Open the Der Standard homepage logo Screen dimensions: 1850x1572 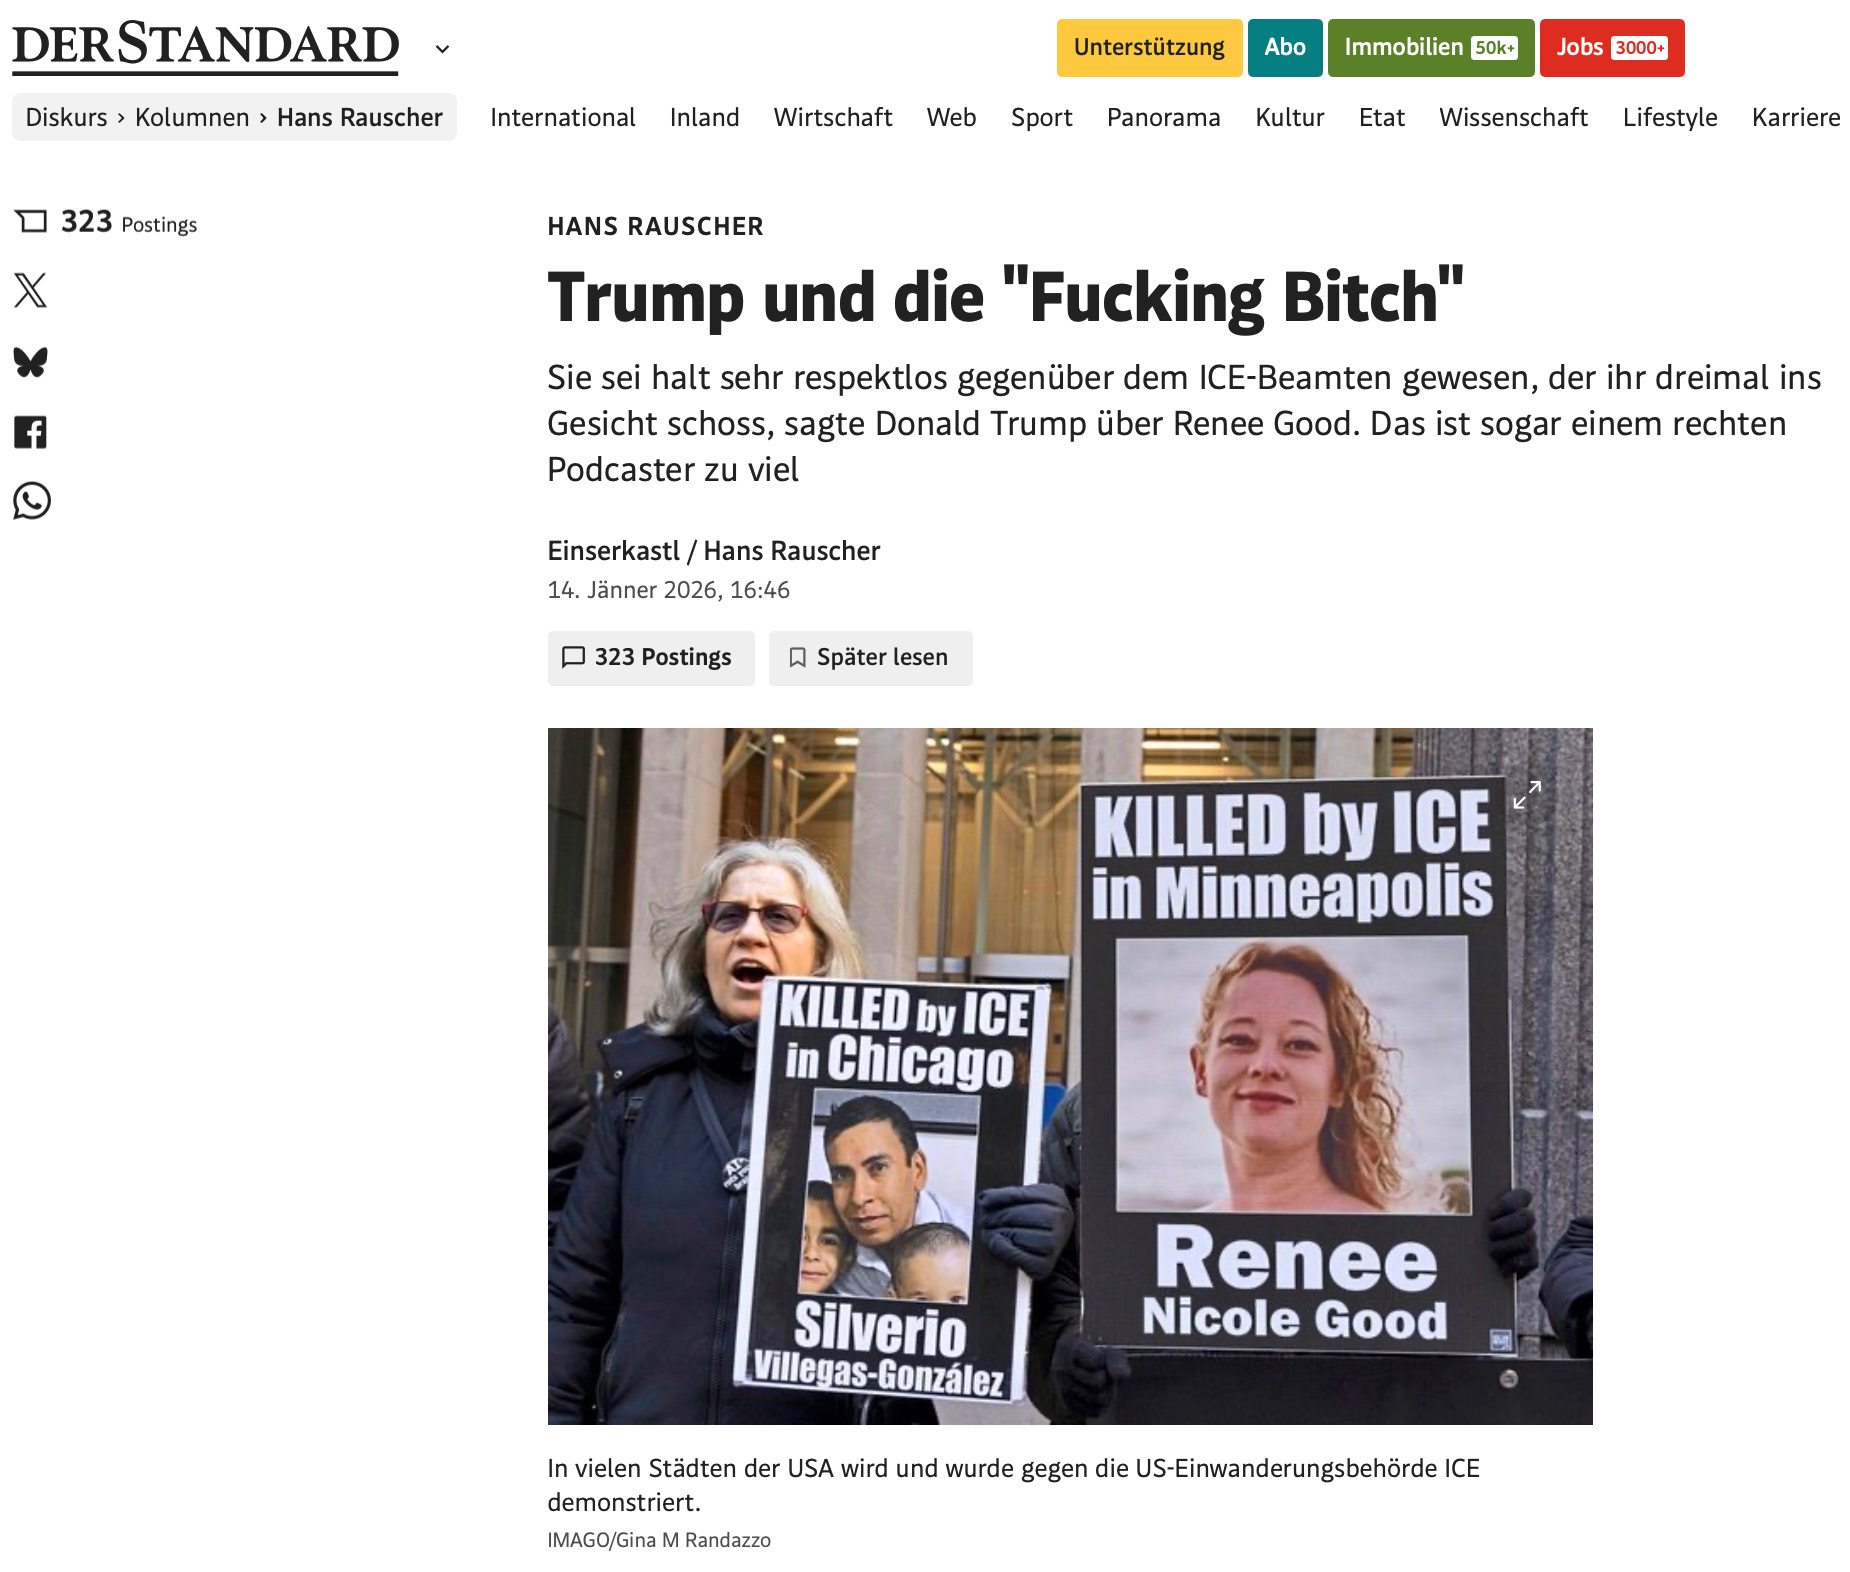point(206,47)
